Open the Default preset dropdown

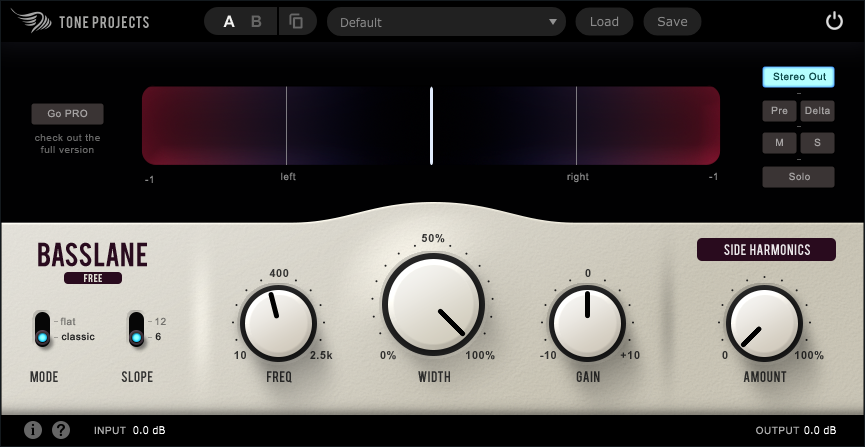pyautogui.click(x=446, y=21)
